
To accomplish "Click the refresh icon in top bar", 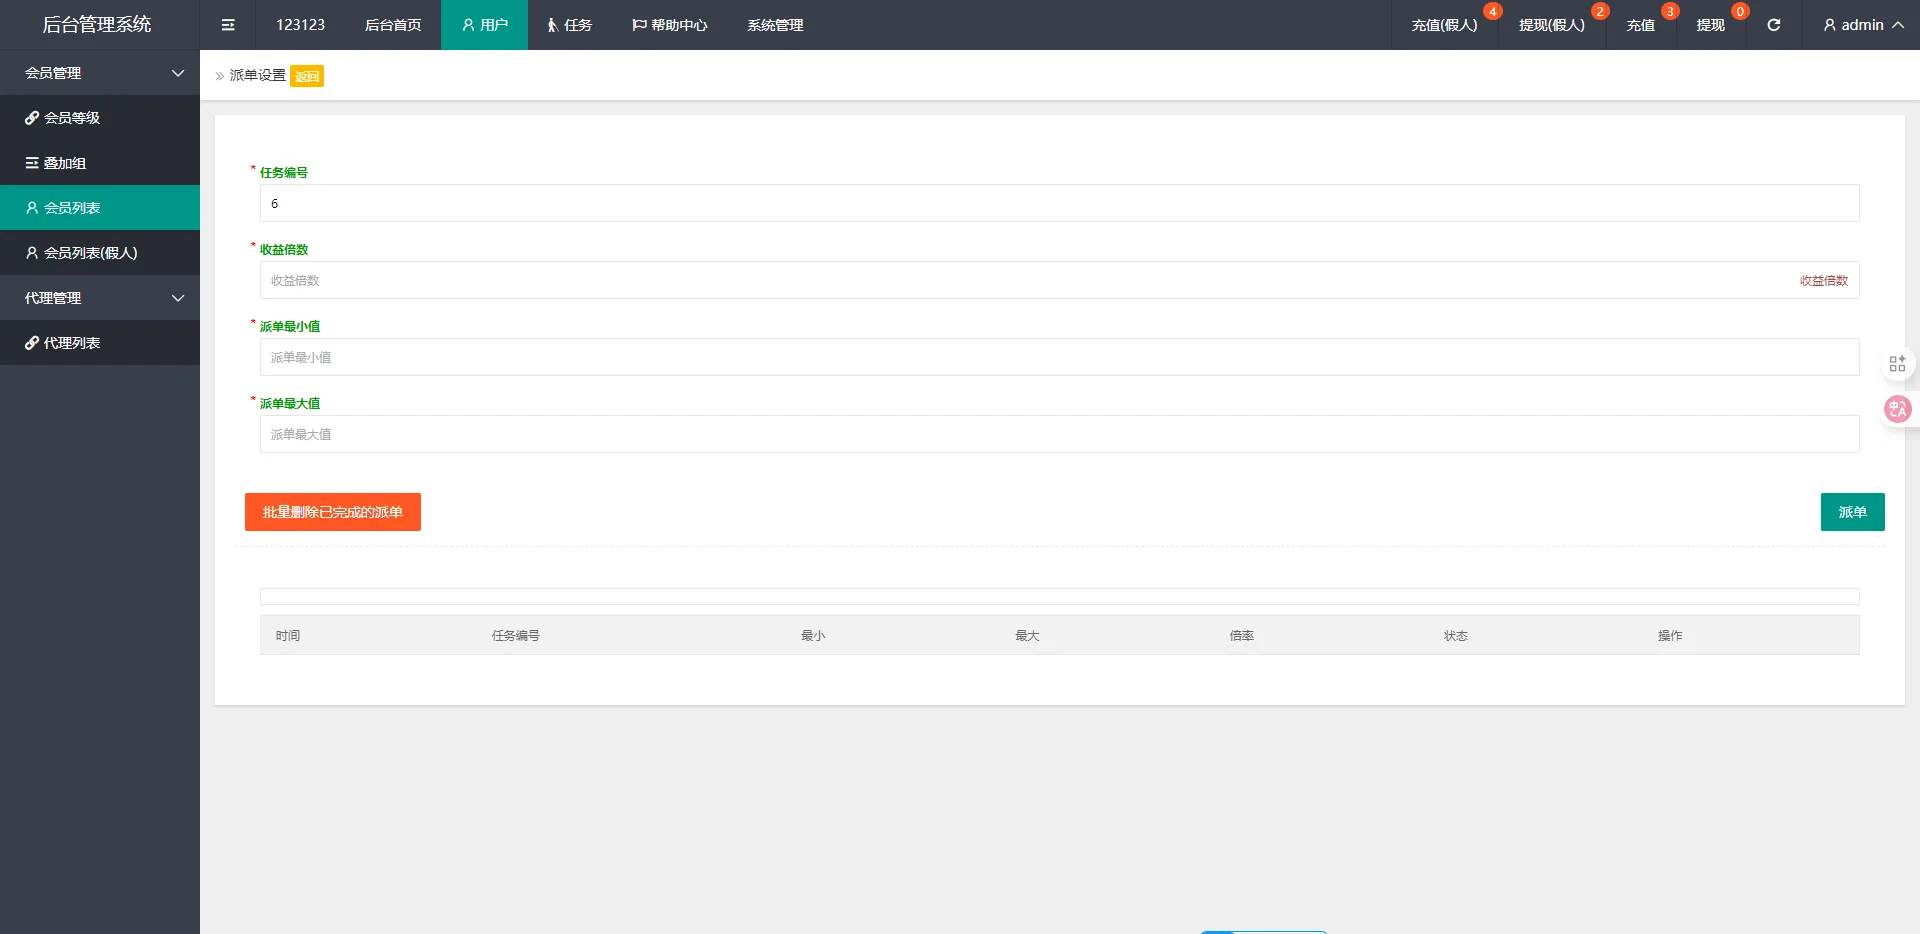I will point(1773,25).
